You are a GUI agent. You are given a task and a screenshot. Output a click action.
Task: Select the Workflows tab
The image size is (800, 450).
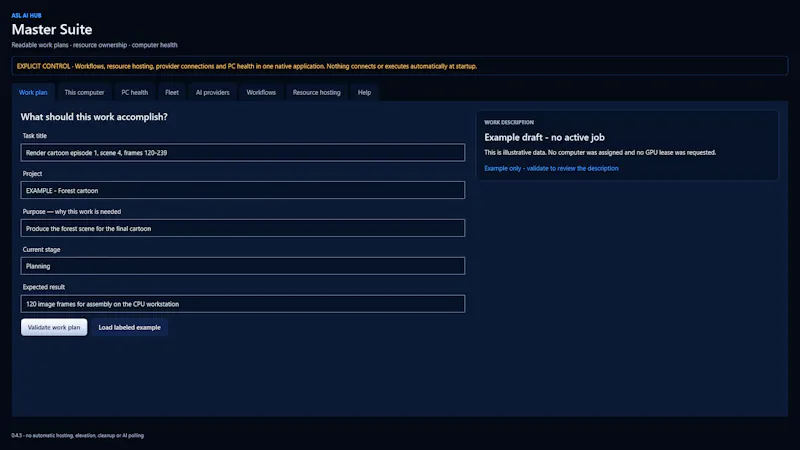coord(261,92)
